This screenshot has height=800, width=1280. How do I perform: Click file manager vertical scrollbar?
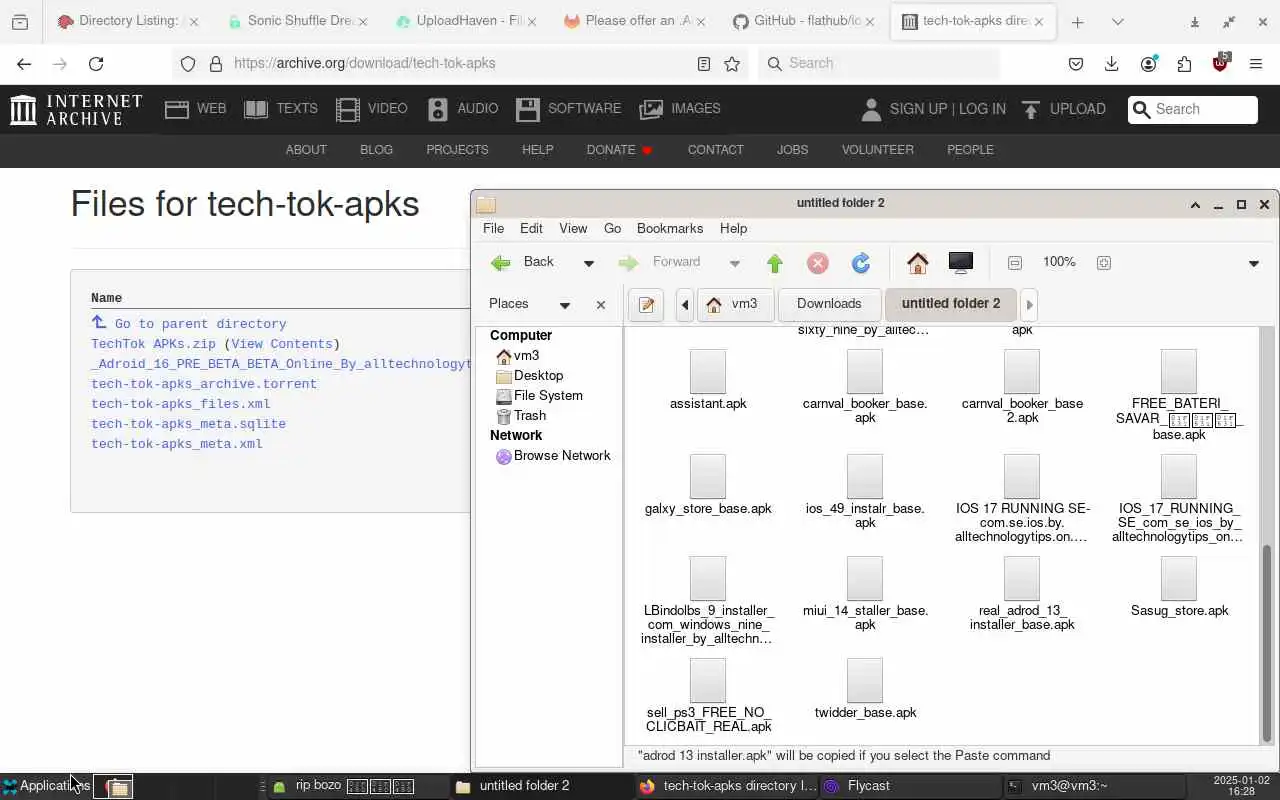click(1267, 643)
